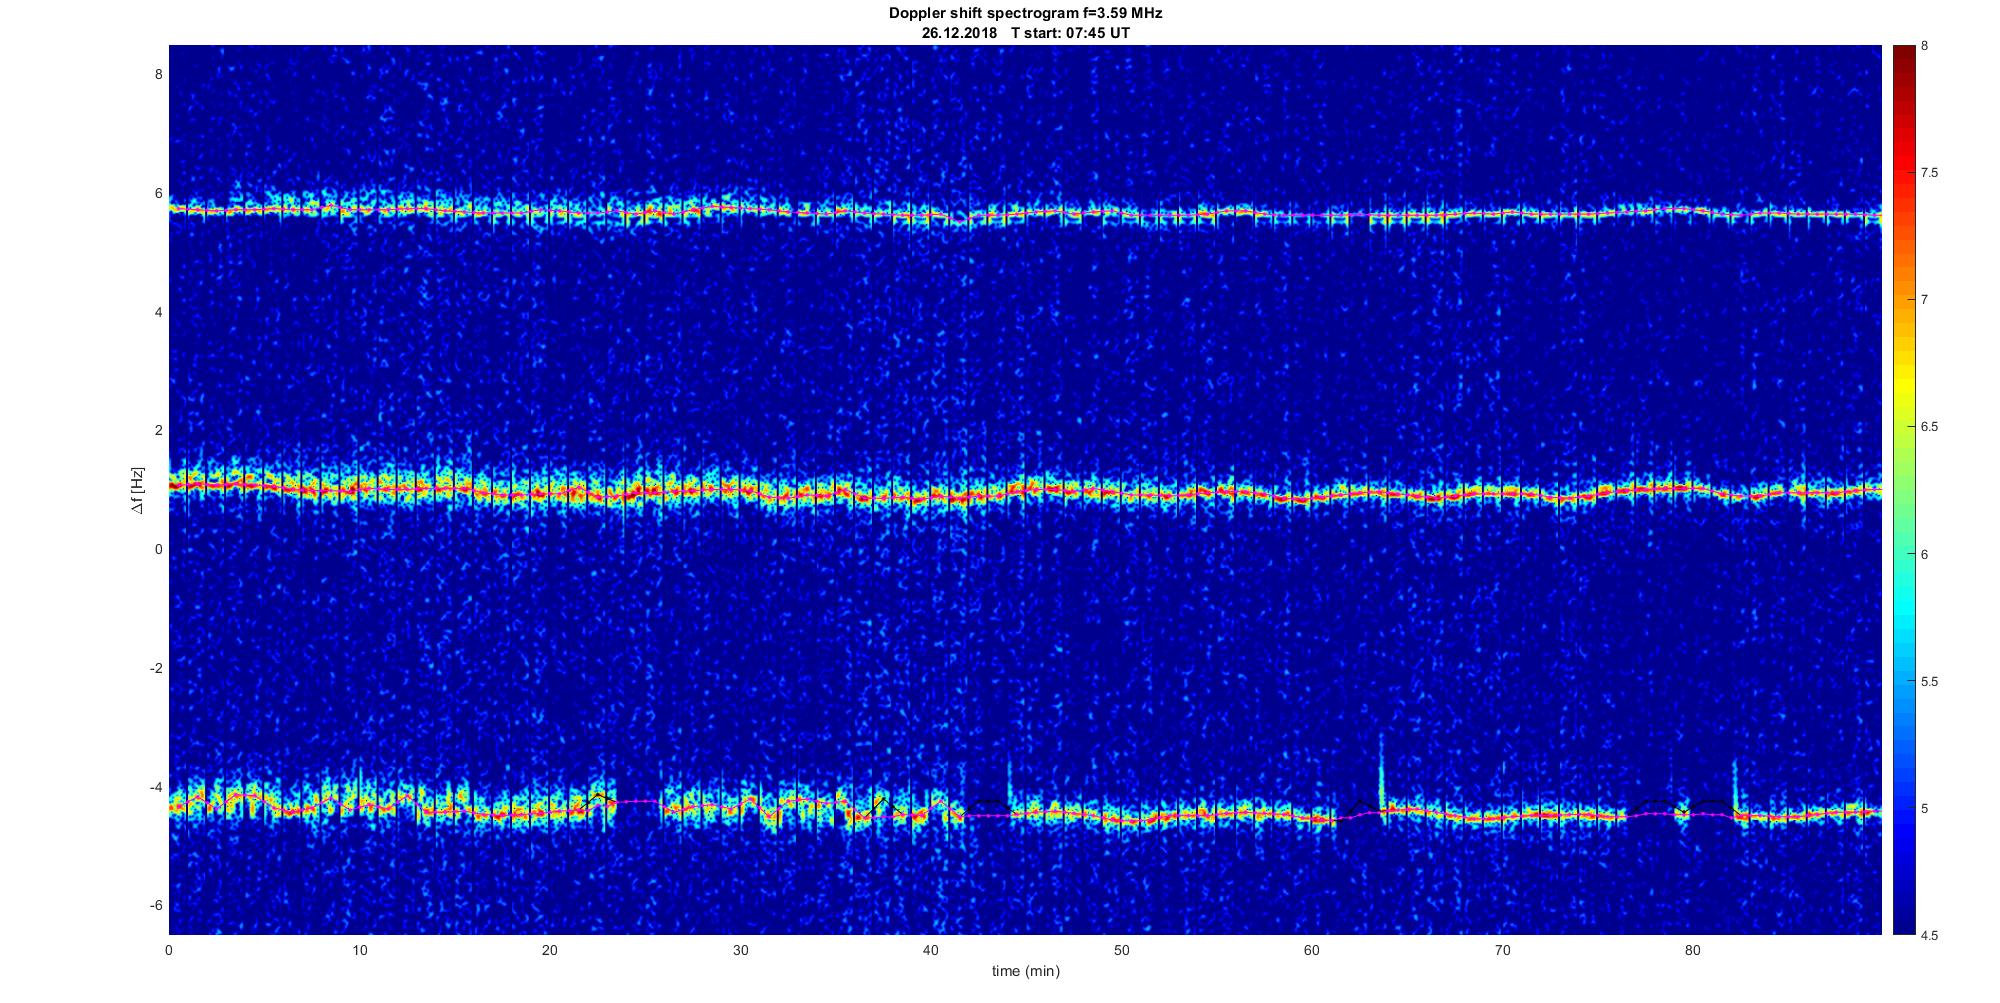Click the colorbar bottom tick label 4.5
Viewport: 2000px width, 1003px height.
click(1930, 936)
